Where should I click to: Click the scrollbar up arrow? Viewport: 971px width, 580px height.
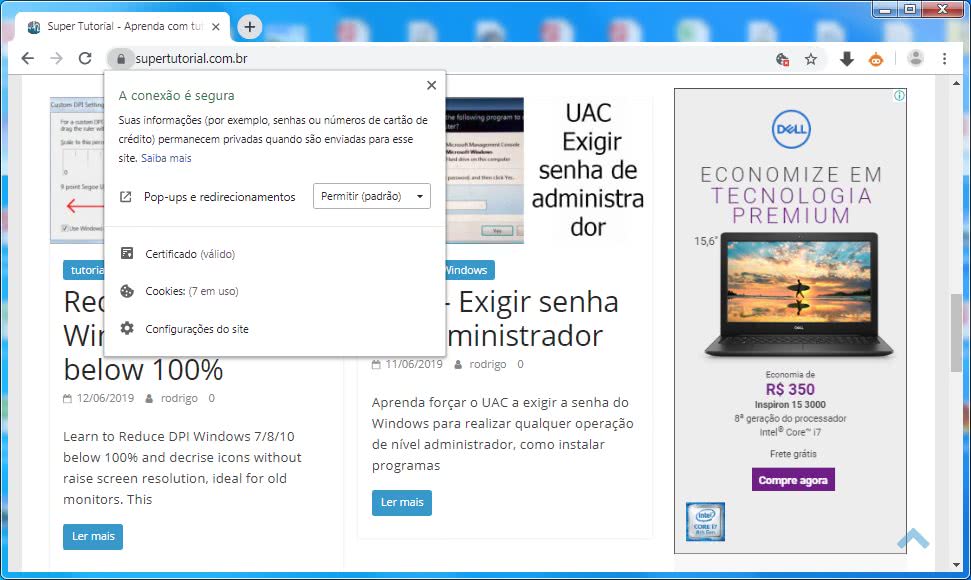[957, 82]
